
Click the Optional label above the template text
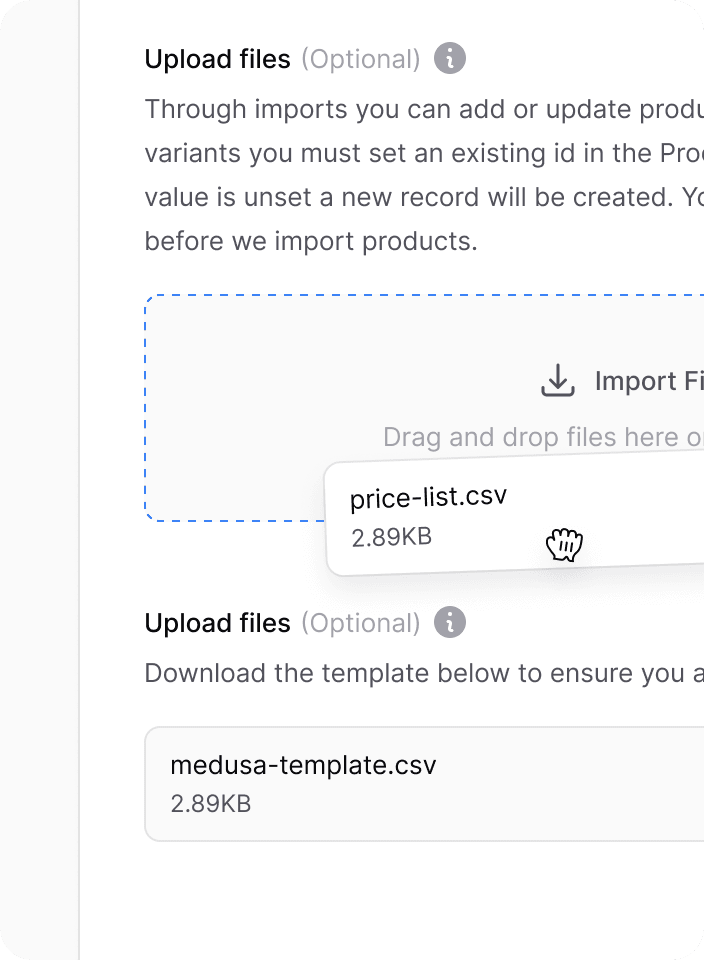(361, 623)
